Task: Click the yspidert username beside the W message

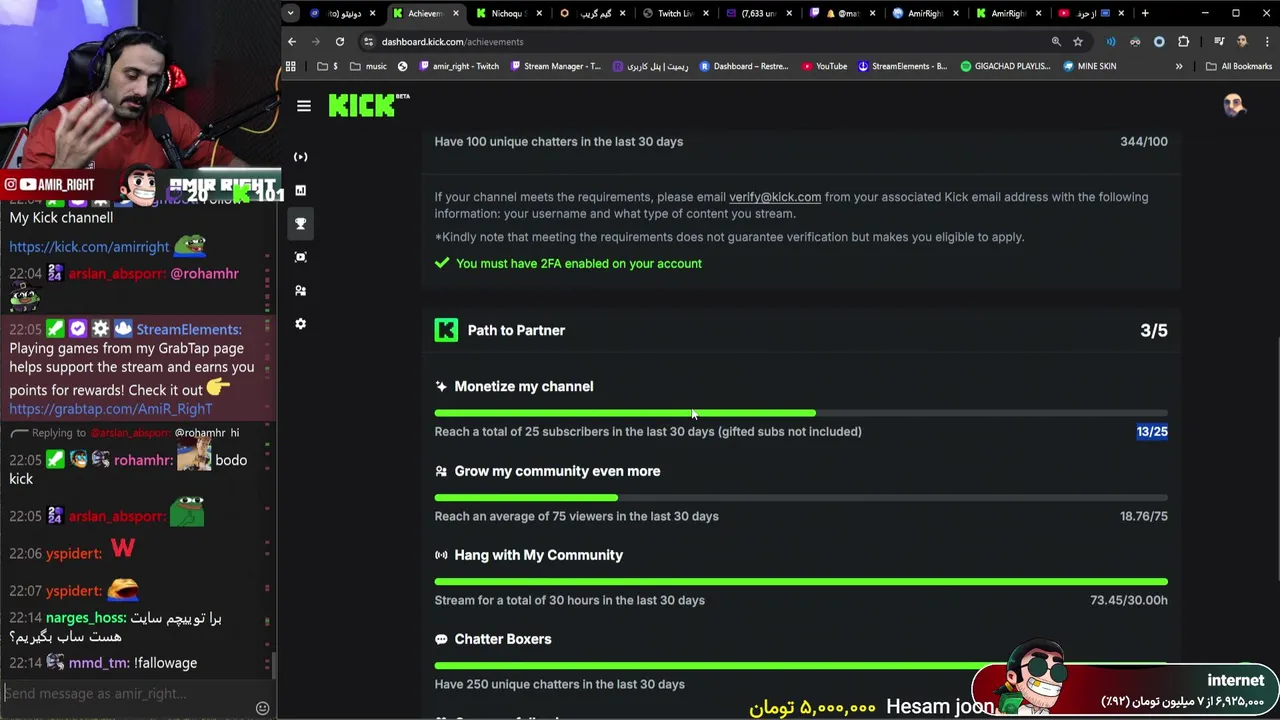Action: [74, 553]
